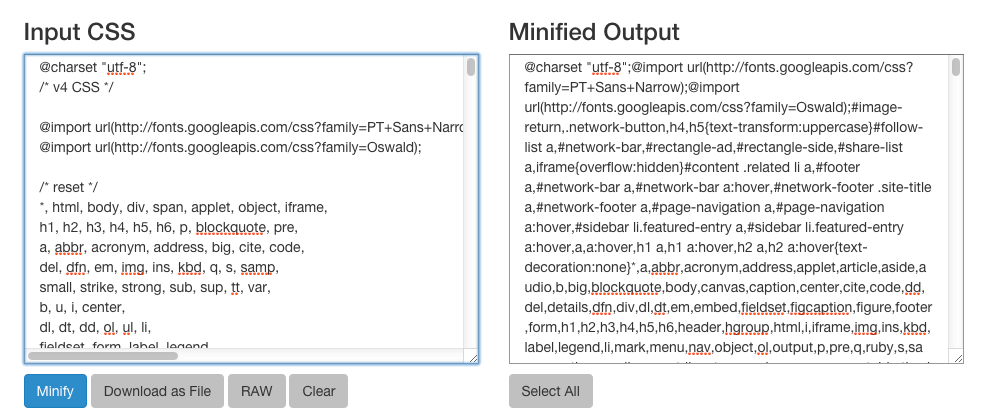The image size is (983, 419).
Task: Click the Input CSS horizontal scrollbar thumb
Action: click(x=103, y=356)
